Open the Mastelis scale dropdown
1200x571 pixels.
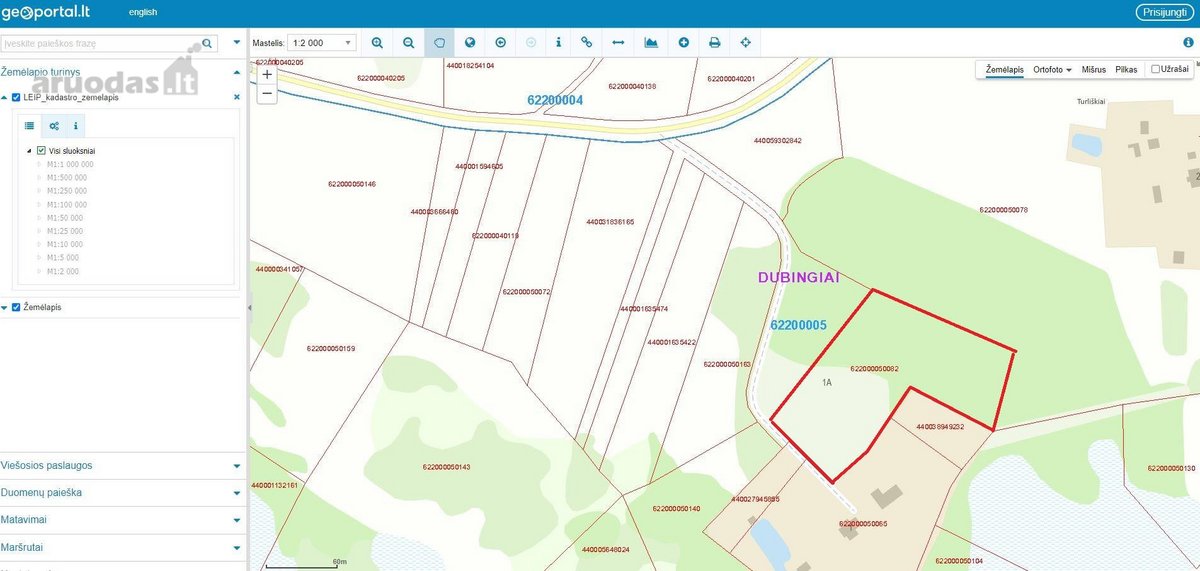point(321,43)
